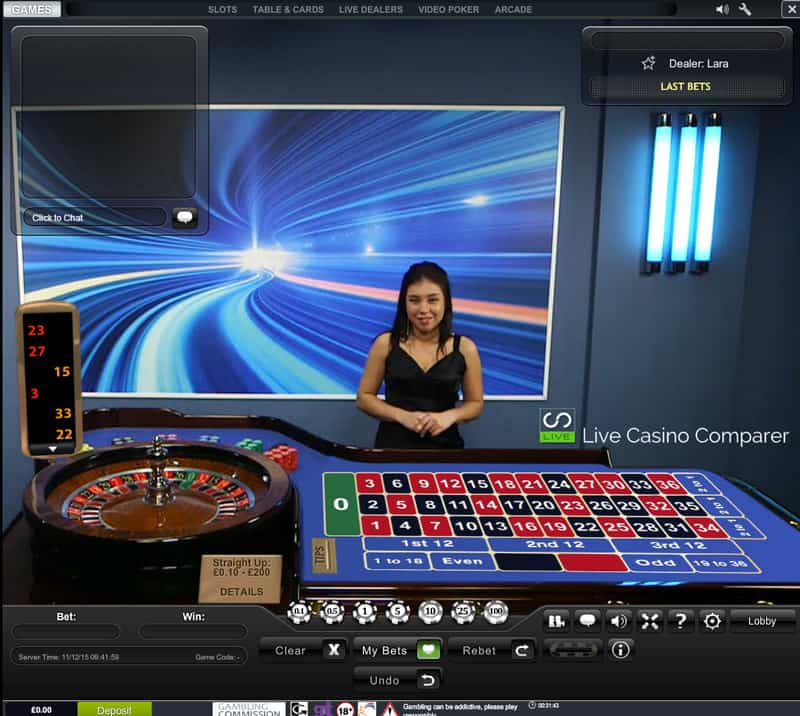Image resolution: width=800 pixels, height=716 pixels.
Task: Bet on Odd
Action: tap(656, 563)
